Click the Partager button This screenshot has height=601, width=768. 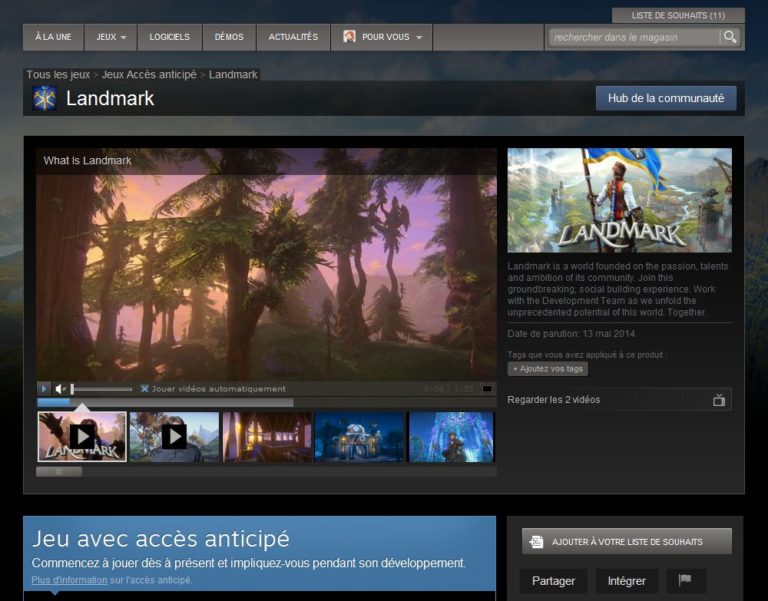(x=553, y=581)
